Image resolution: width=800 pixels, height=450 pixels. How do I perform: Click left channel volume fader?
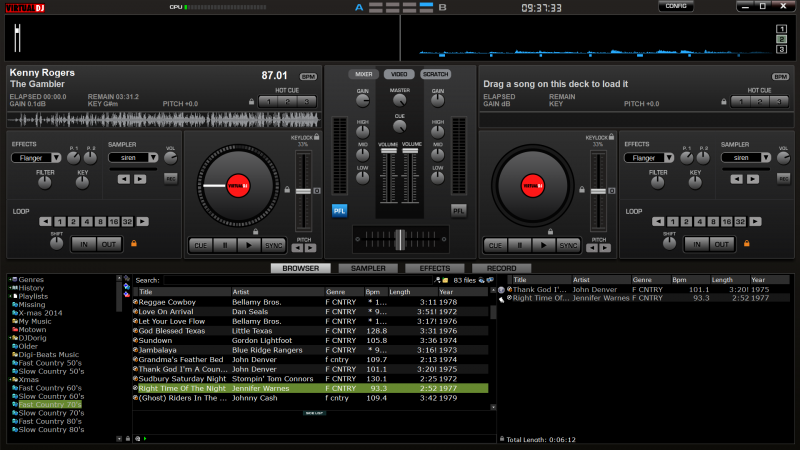pyautogui.click(x=389, y=151)
